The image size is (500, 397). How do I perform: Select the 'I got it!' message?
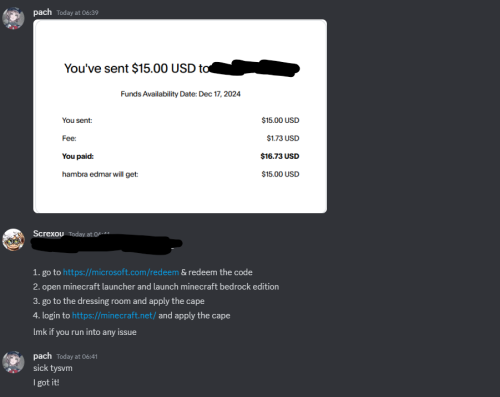tap(46, 383)
